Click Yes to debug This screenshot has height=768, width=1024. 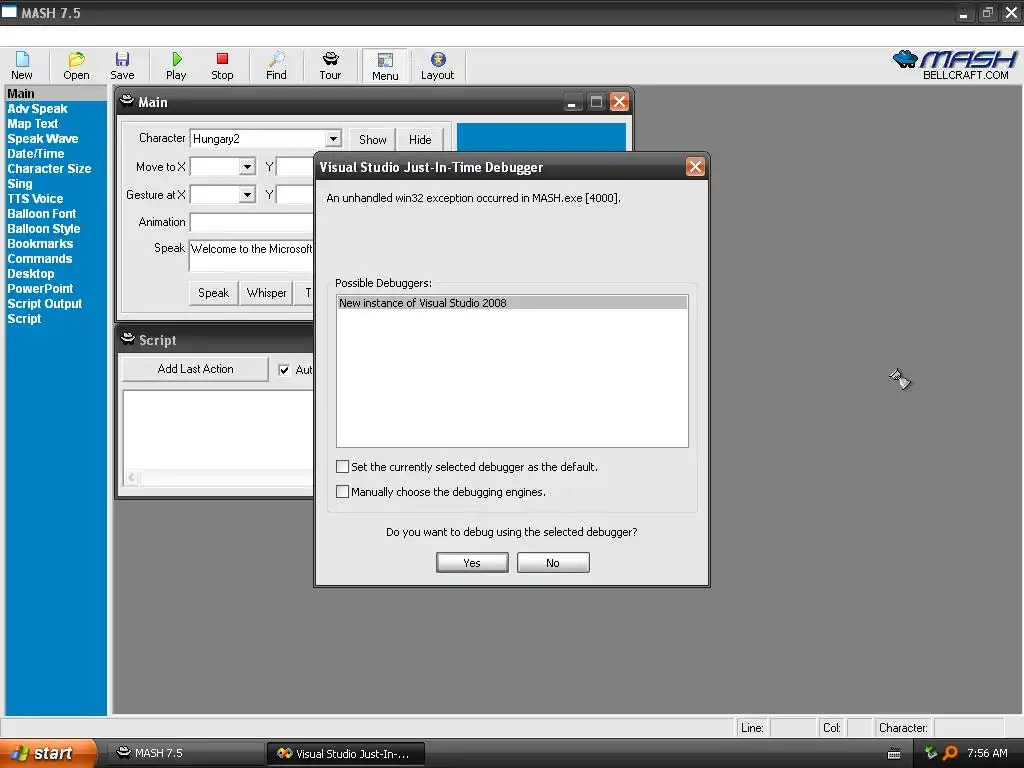point(472,563)
